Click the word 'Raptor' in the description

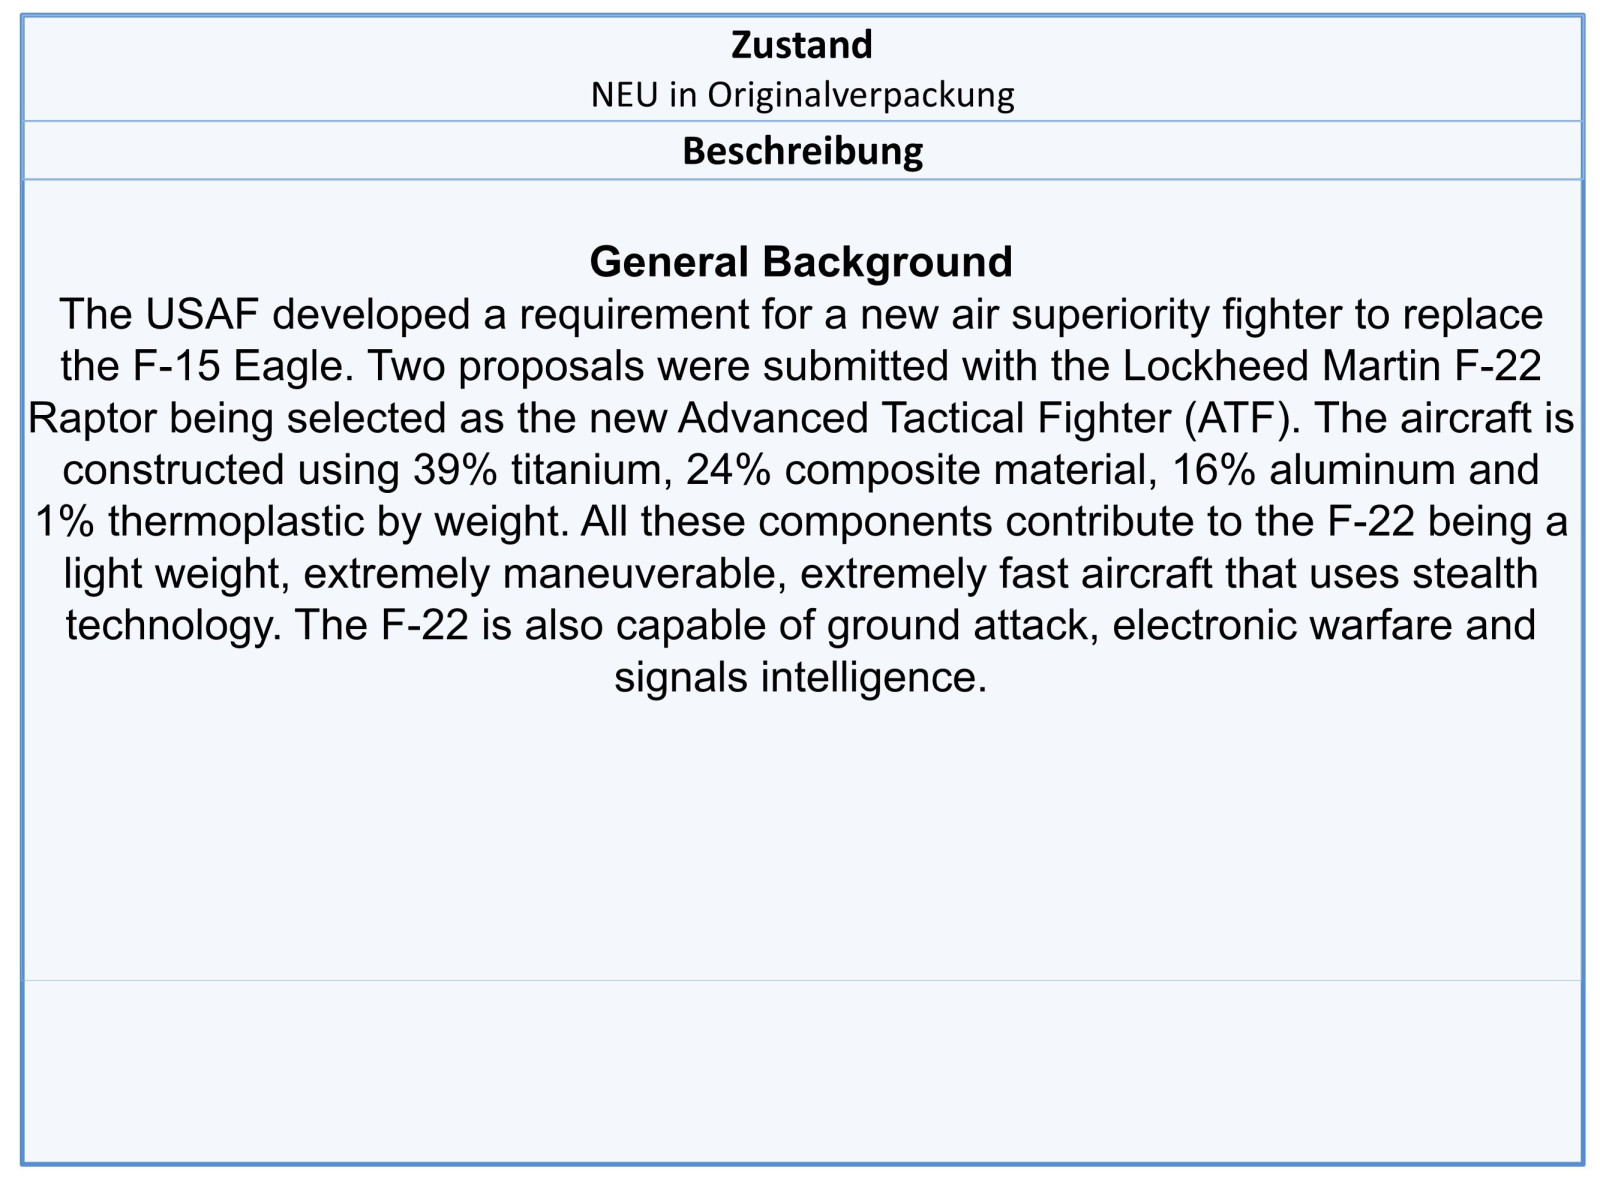[91, 419]
